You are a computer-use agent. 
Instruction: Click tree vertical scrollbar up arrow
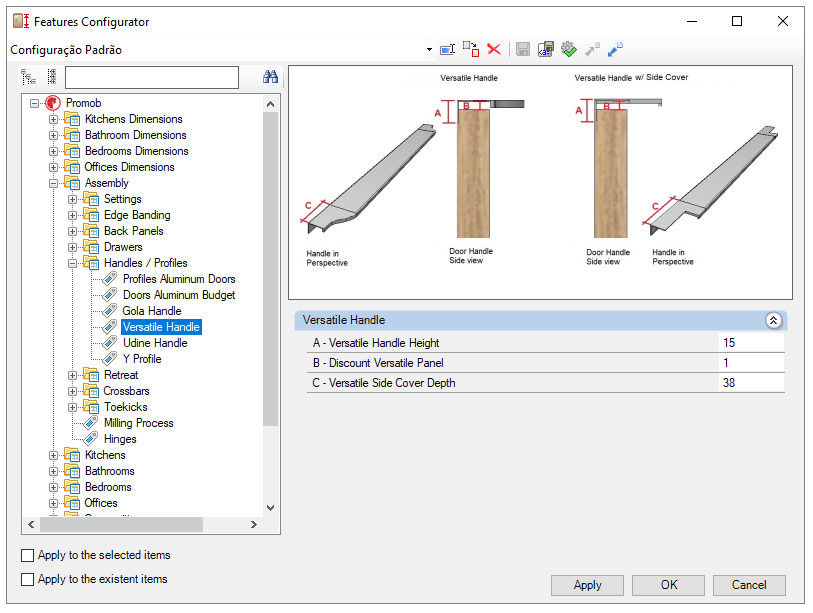click(270, 104)
